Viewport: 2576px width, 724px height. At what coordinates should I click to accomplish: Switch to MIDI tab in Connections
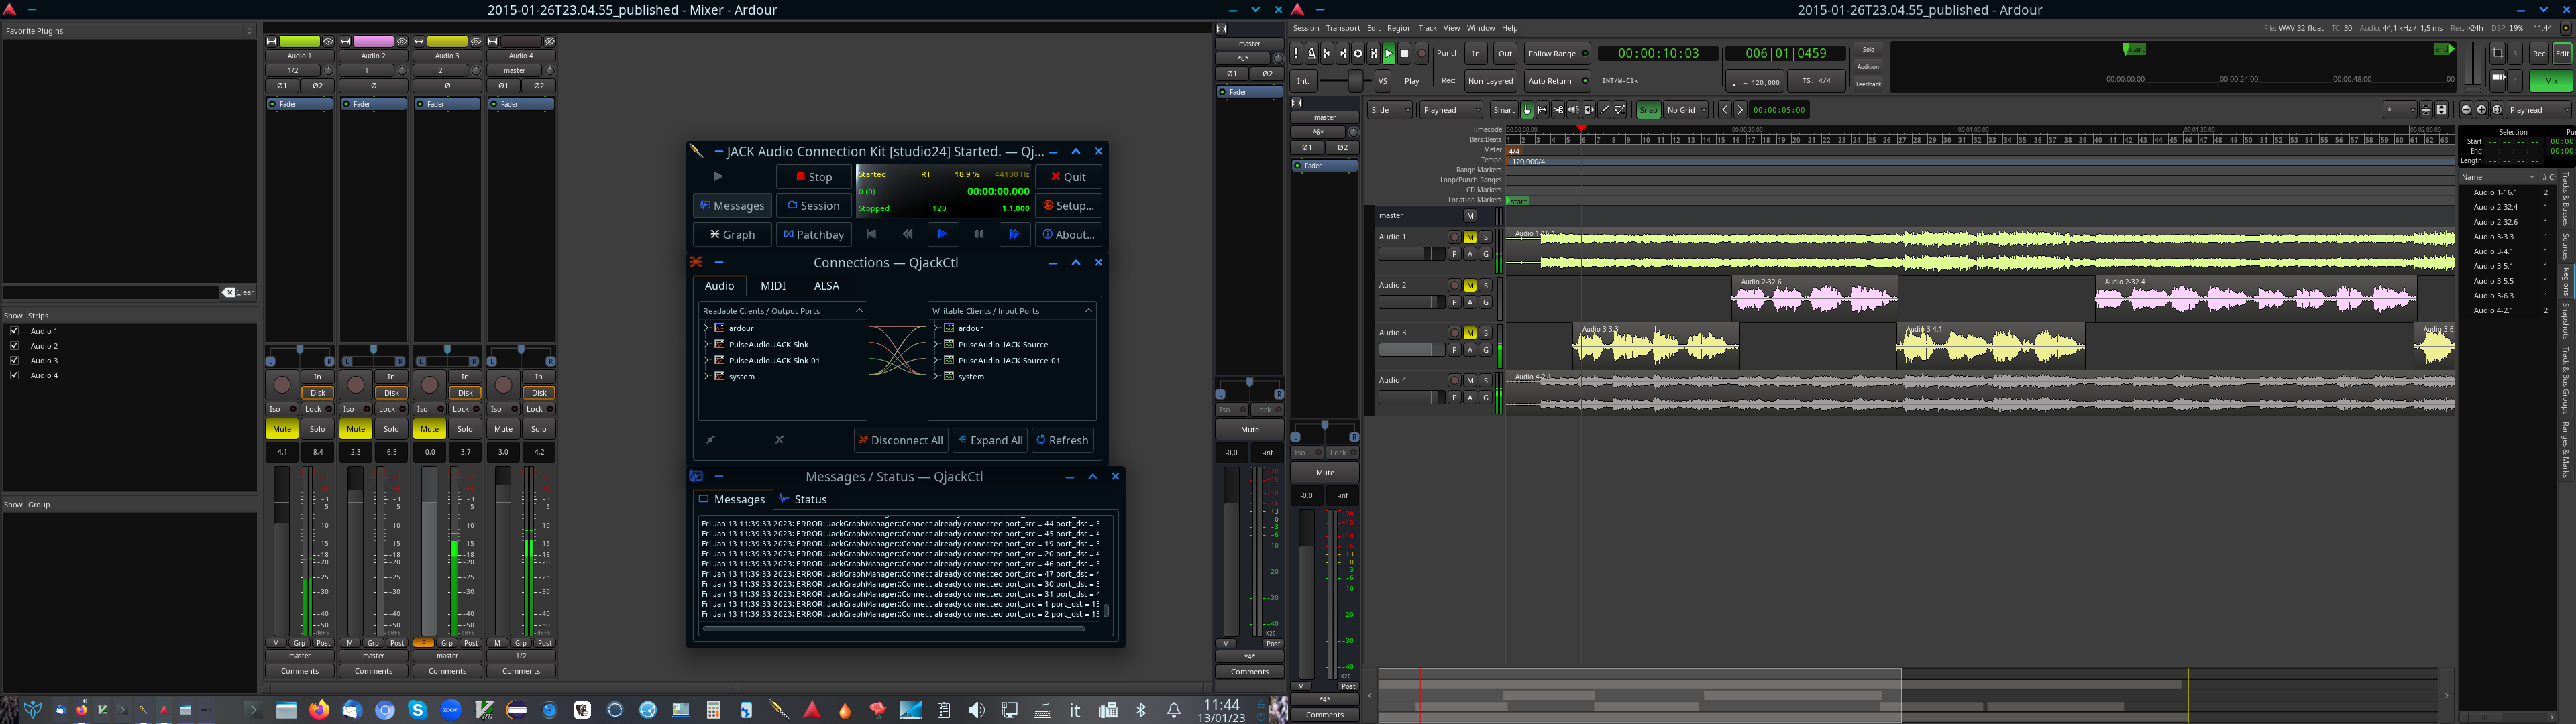(x=773, y=286)
